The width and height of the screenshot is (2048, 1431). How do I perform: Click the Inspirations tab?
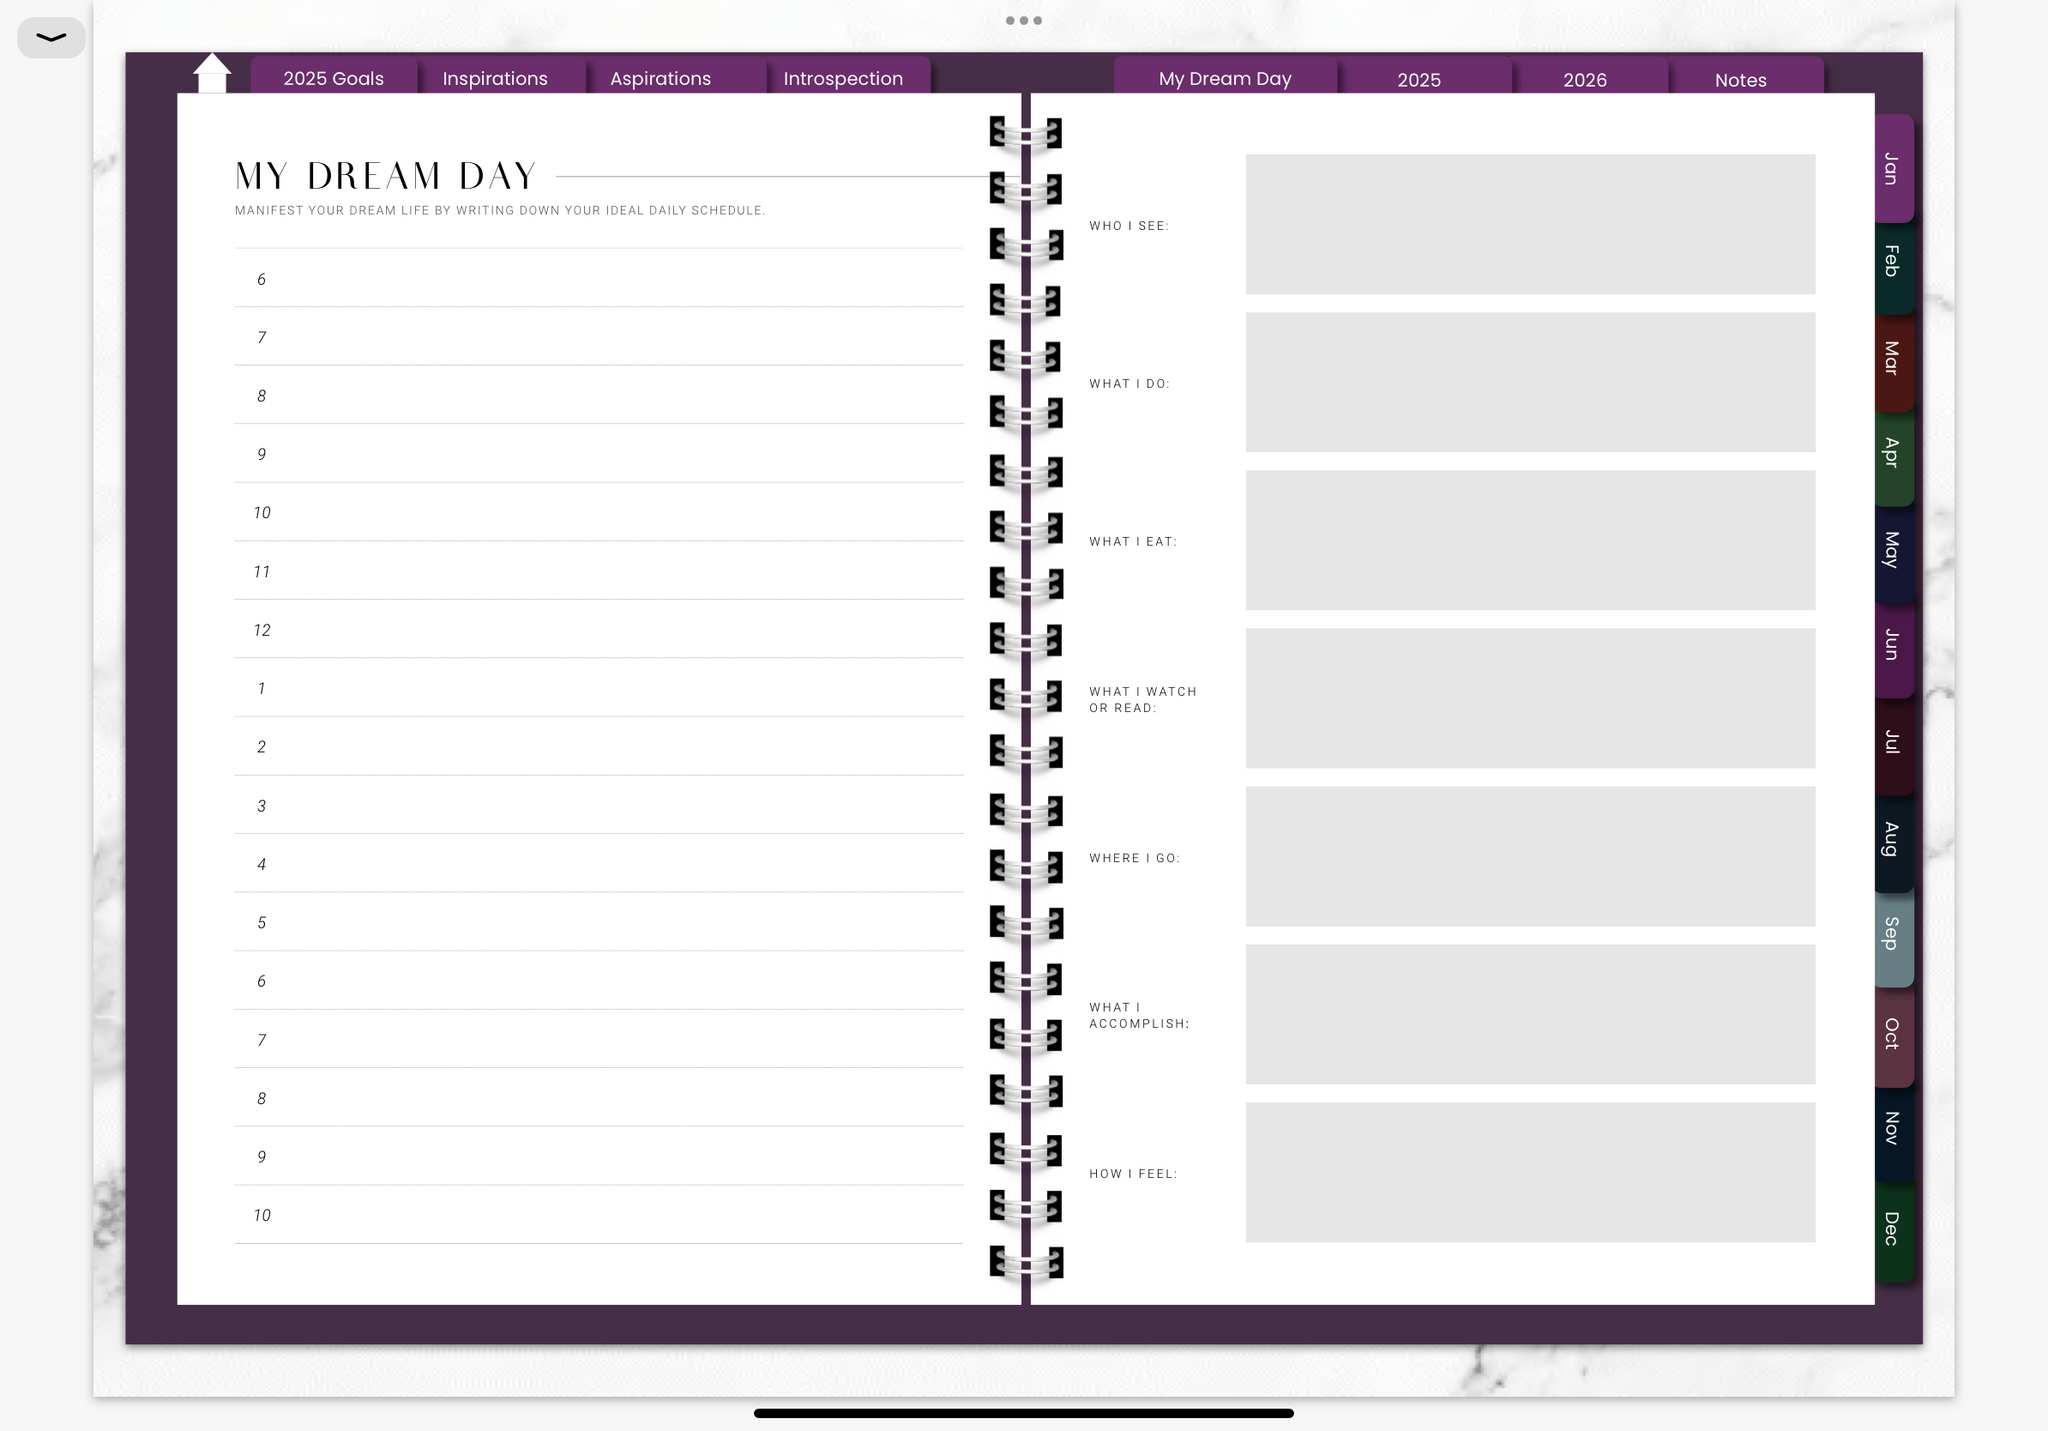[495, 78]
